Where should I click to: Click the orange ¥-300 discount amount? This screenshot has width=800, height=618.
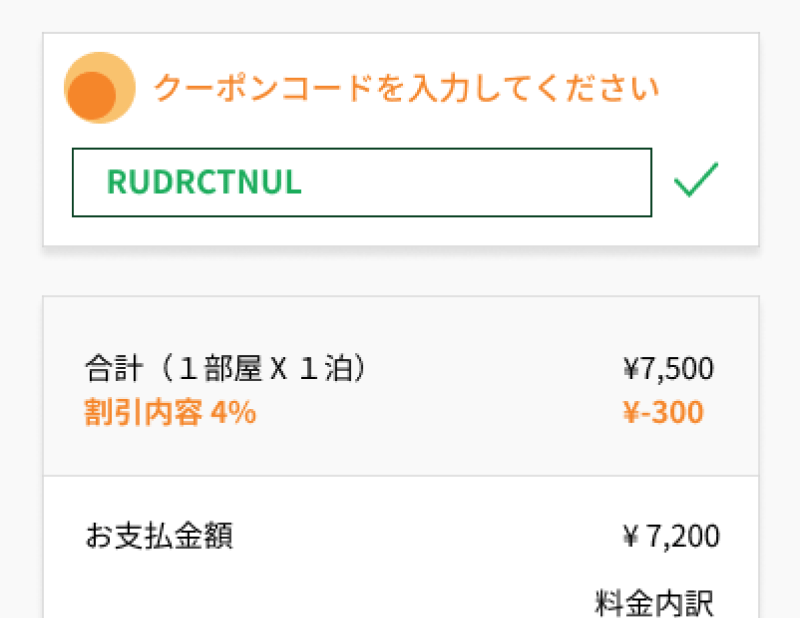coord(663,412)
